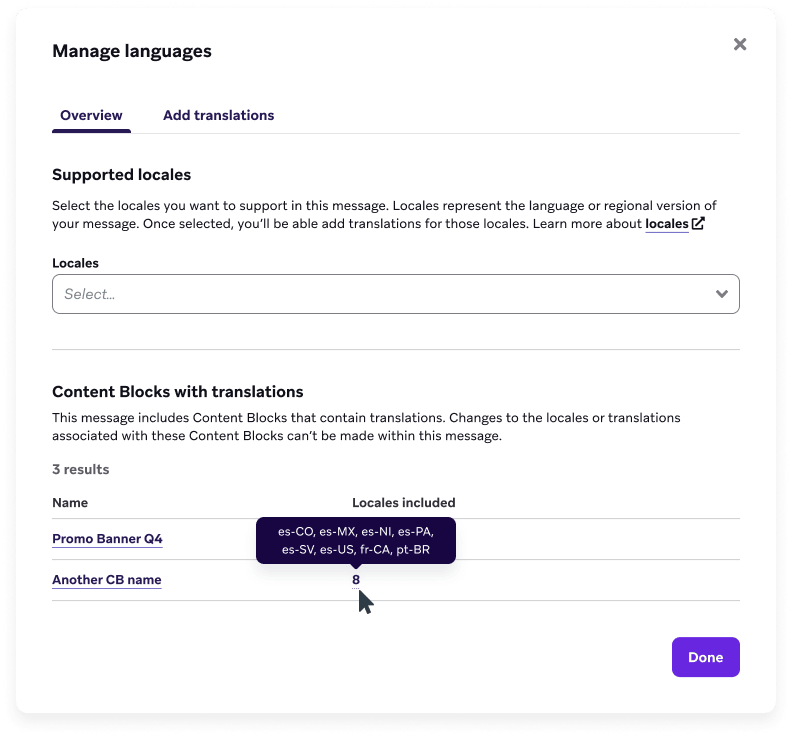Open the locales learn more link

[x=667, y=224]
